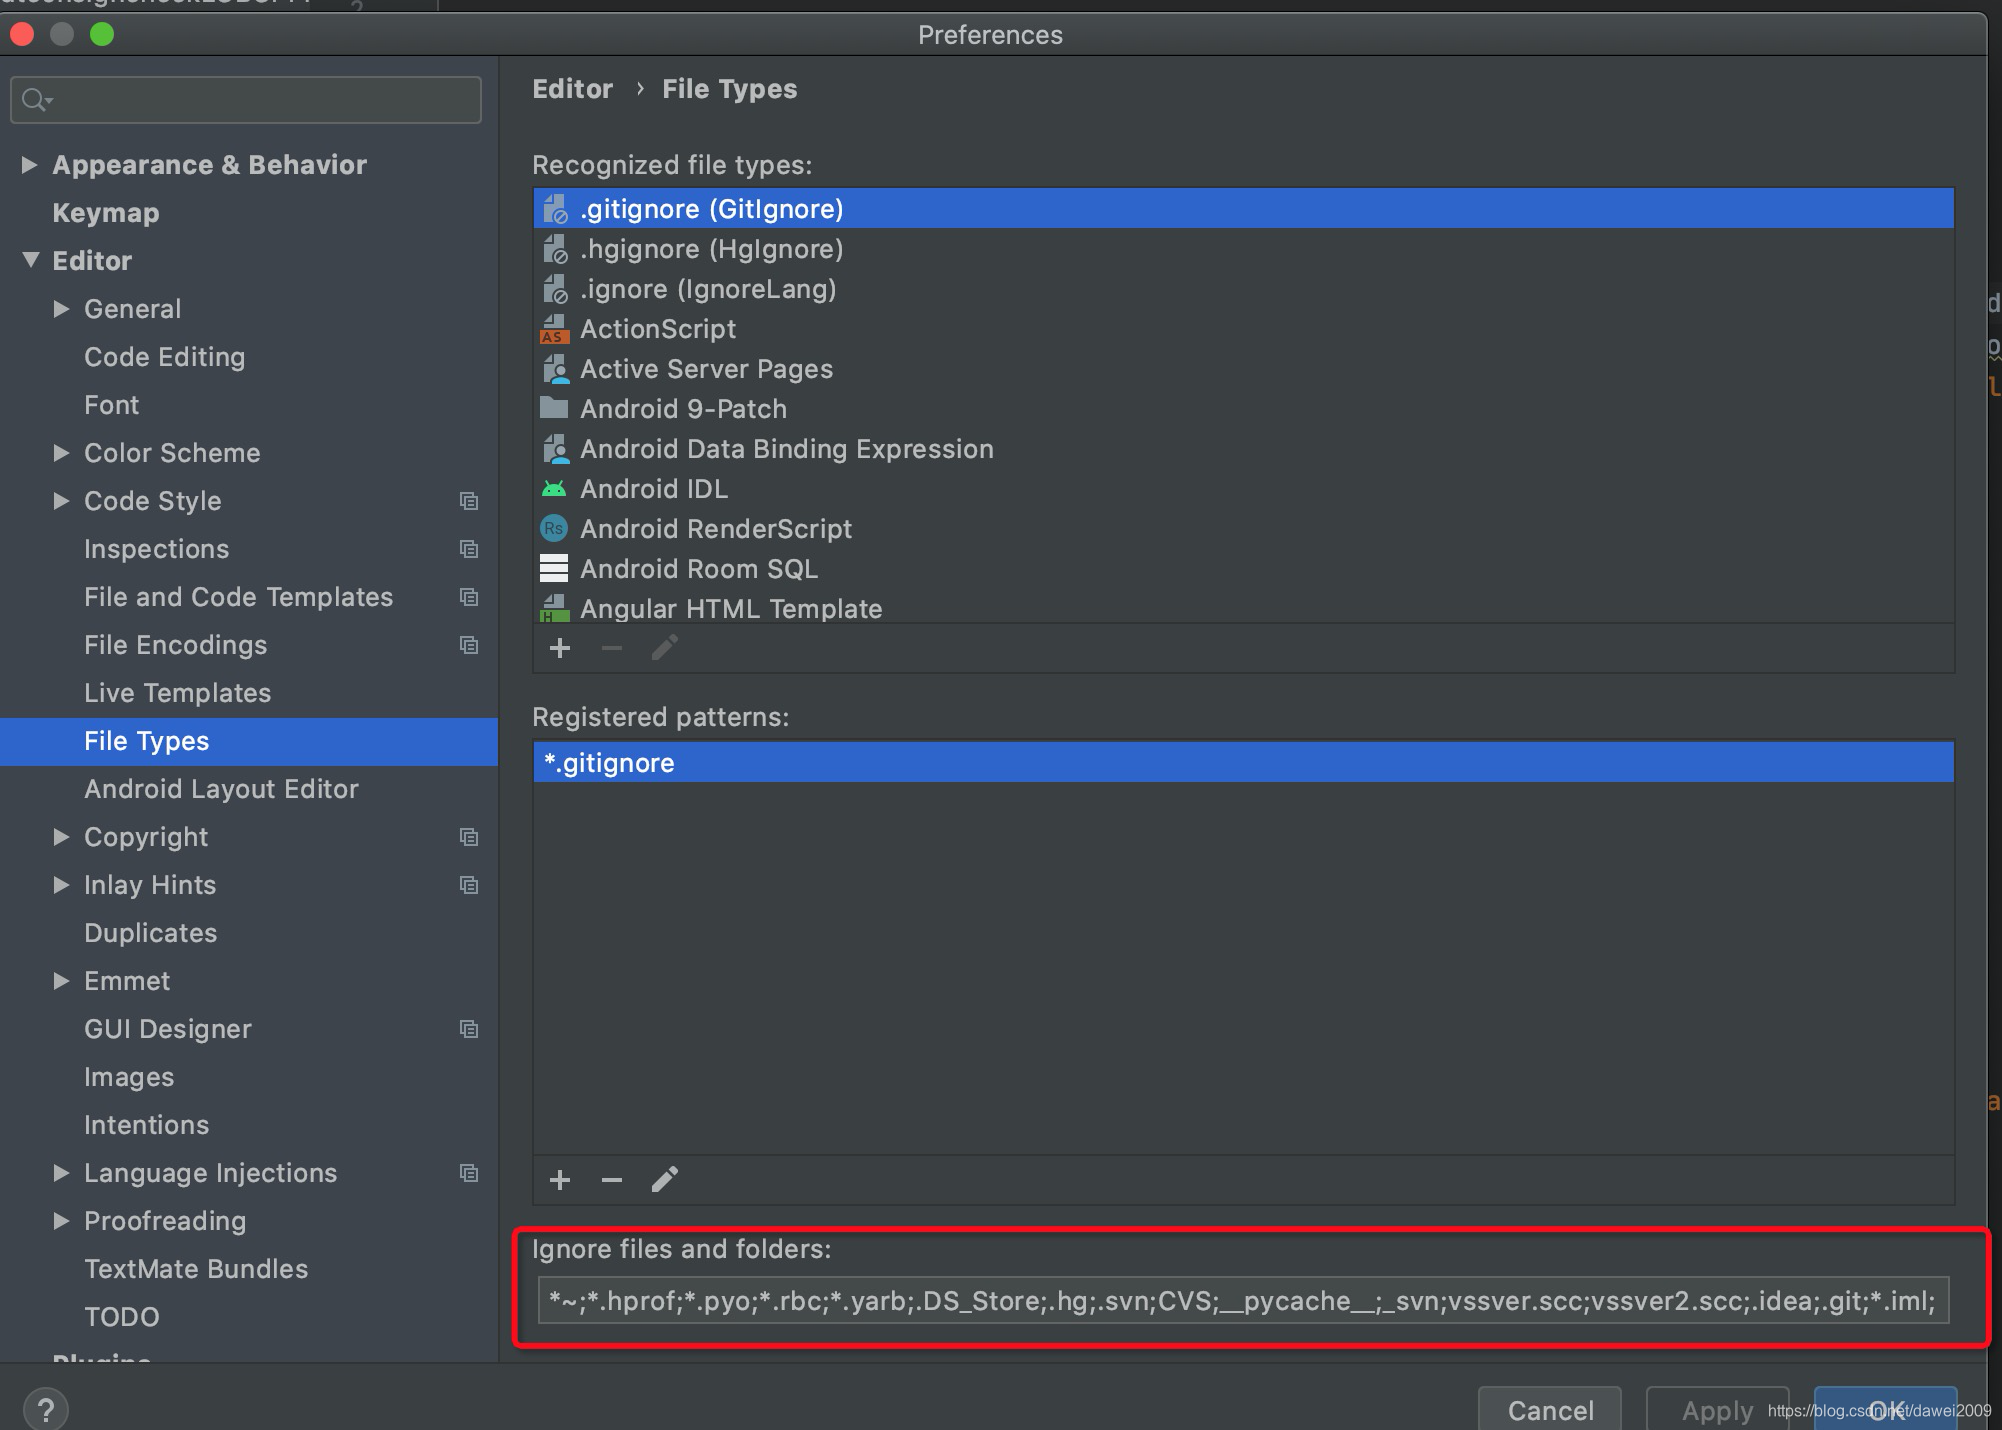
Task: Click Android RenderScript Rs icon
Action: pyautogui.click(x=553, y=528)
